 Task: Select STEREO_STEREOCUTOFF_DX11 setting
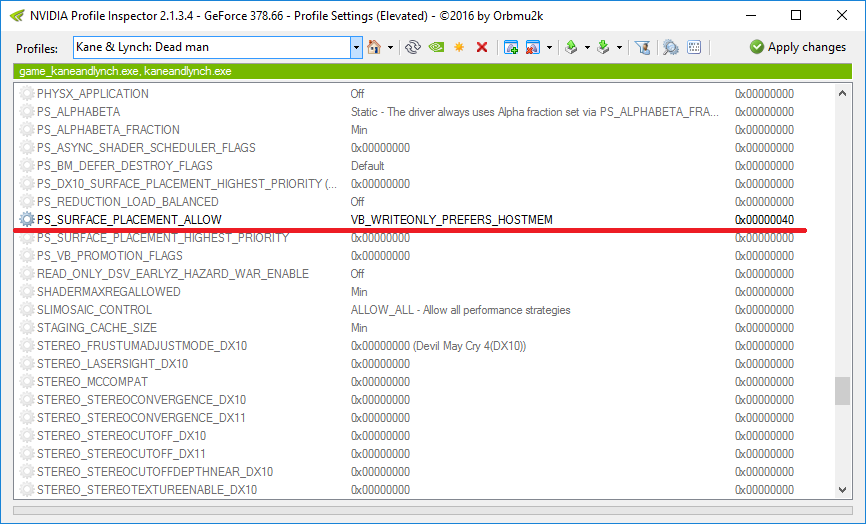coord(122,454)
